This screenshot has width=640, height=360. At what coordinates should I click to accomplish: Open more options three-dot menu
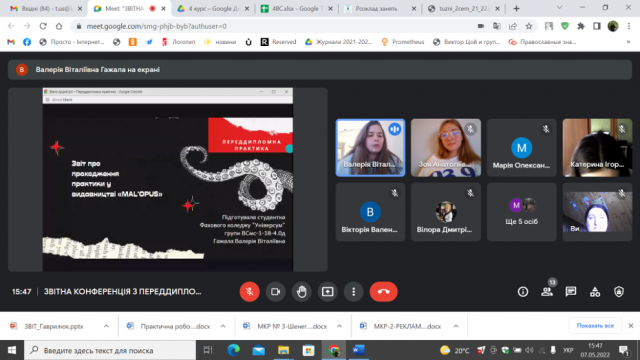click(x=353, y=291)
